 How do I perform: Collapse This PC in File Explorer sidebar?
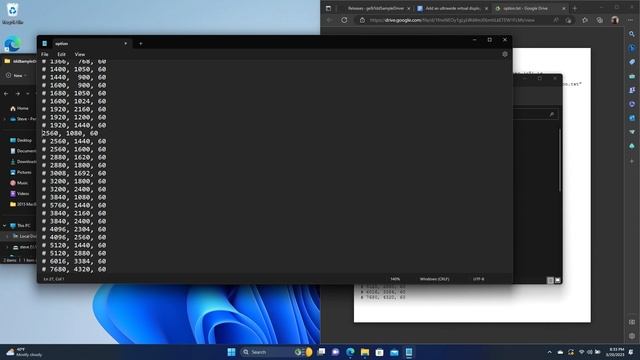pos(4,225)
